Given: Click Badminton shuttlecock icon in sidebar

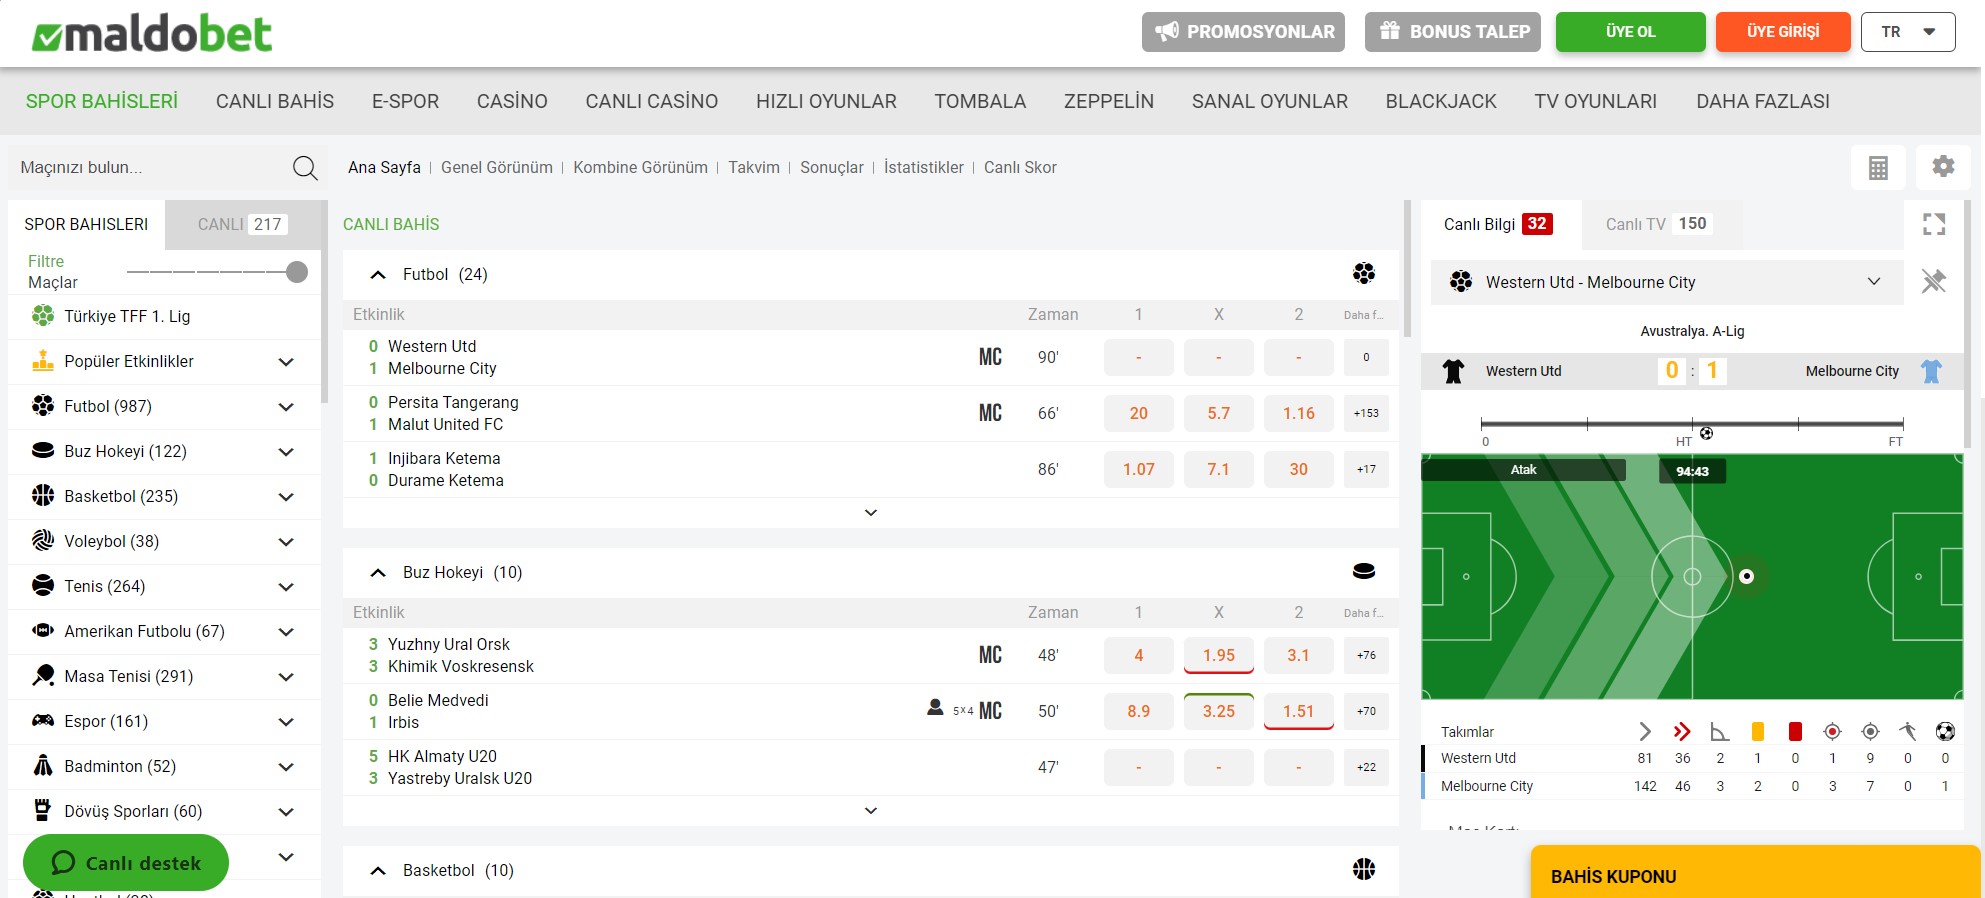Looking at the screenshot, I should [x=43, y=766].
